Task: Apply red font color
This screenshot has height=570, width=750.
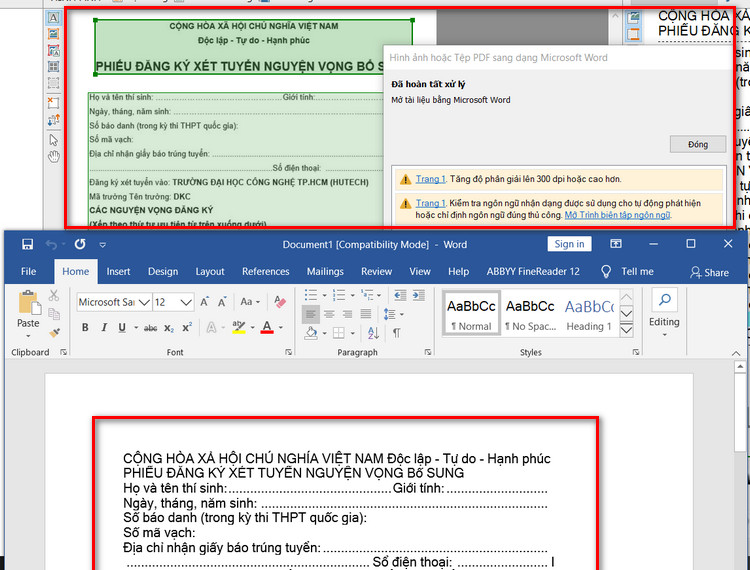Action: (x=267, y=328)
